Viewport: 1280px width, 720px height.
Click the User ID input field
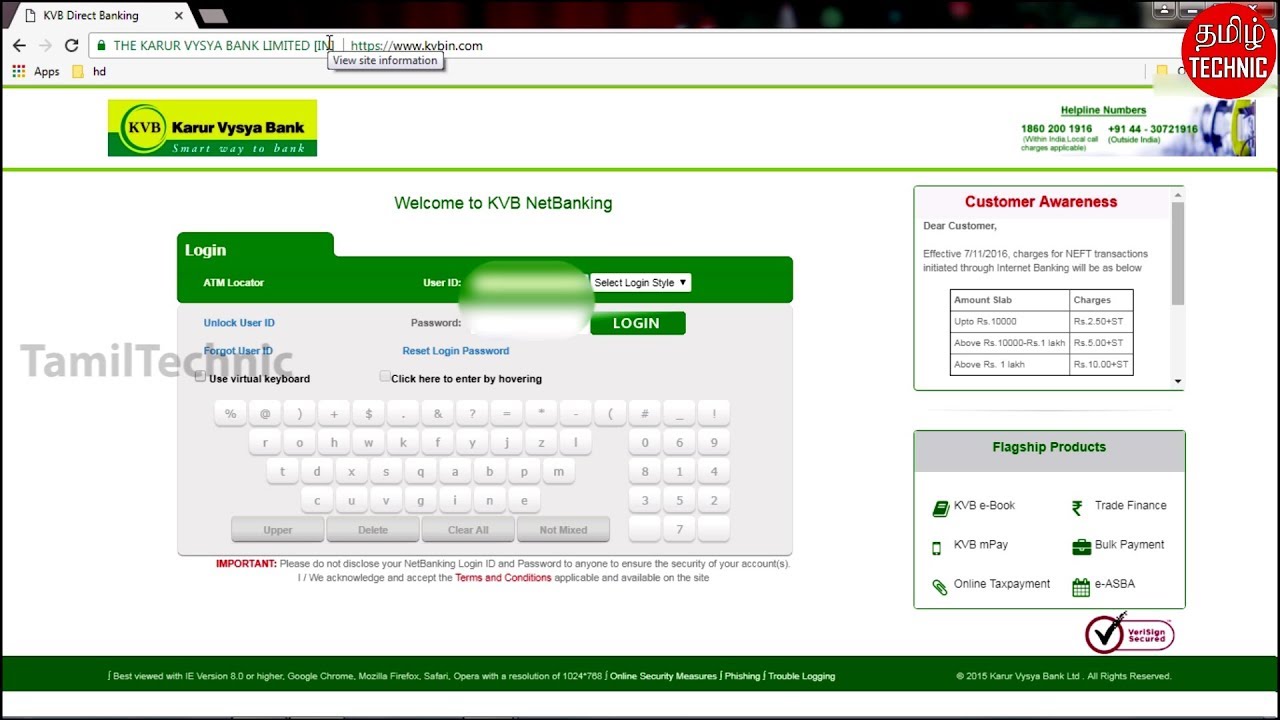527,283
